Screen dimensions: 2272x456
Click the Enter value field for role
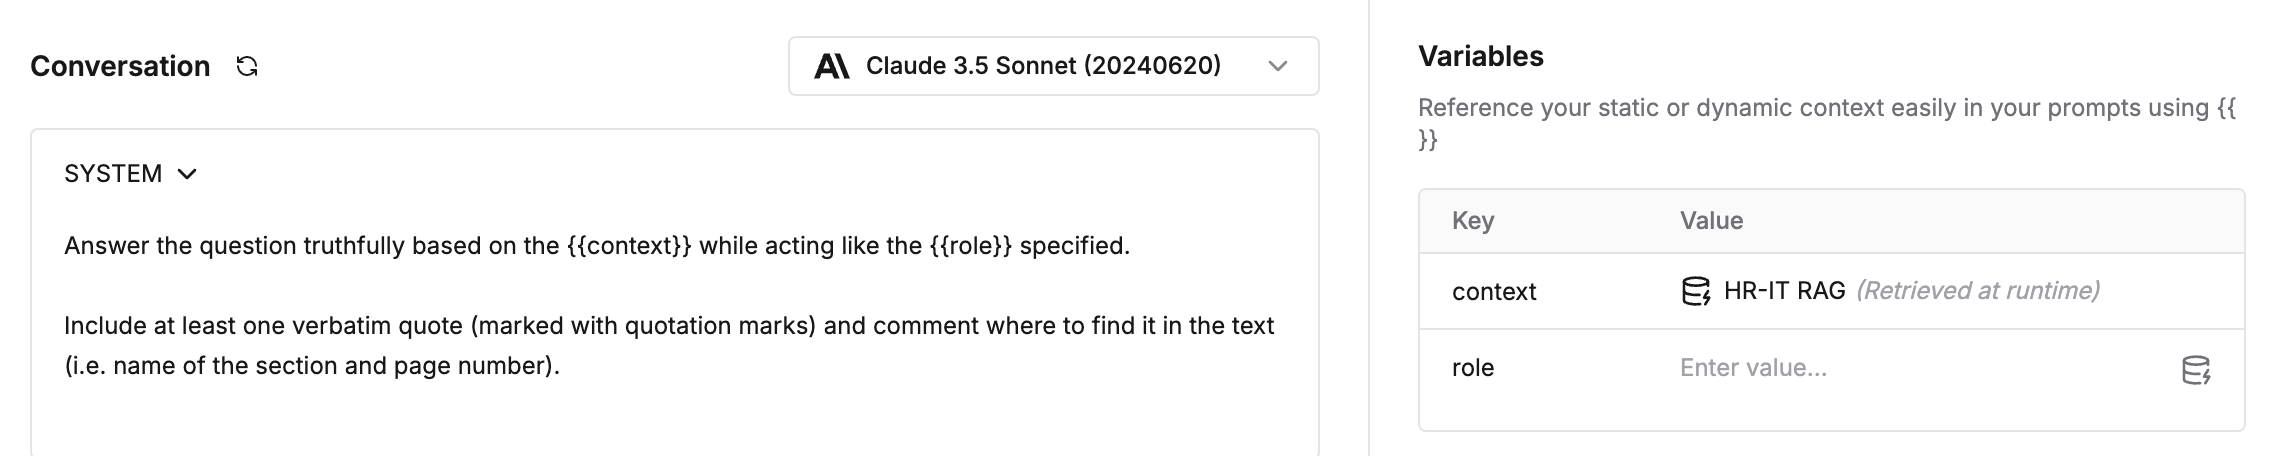[x=1920, y=368]
